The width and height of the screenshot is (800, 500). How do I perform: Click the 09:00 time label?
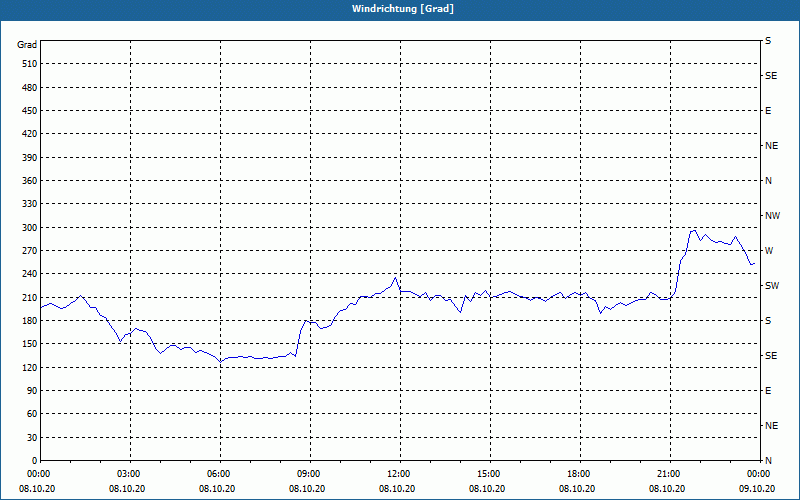[310, 474]
